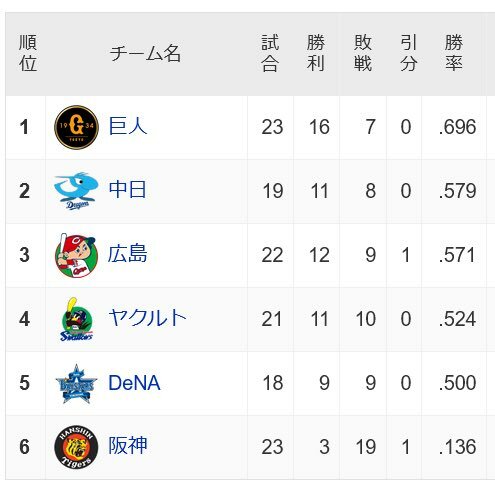Click the 勝利 column header
This screenshot has width=495, height=489.
tap(316, 53)
